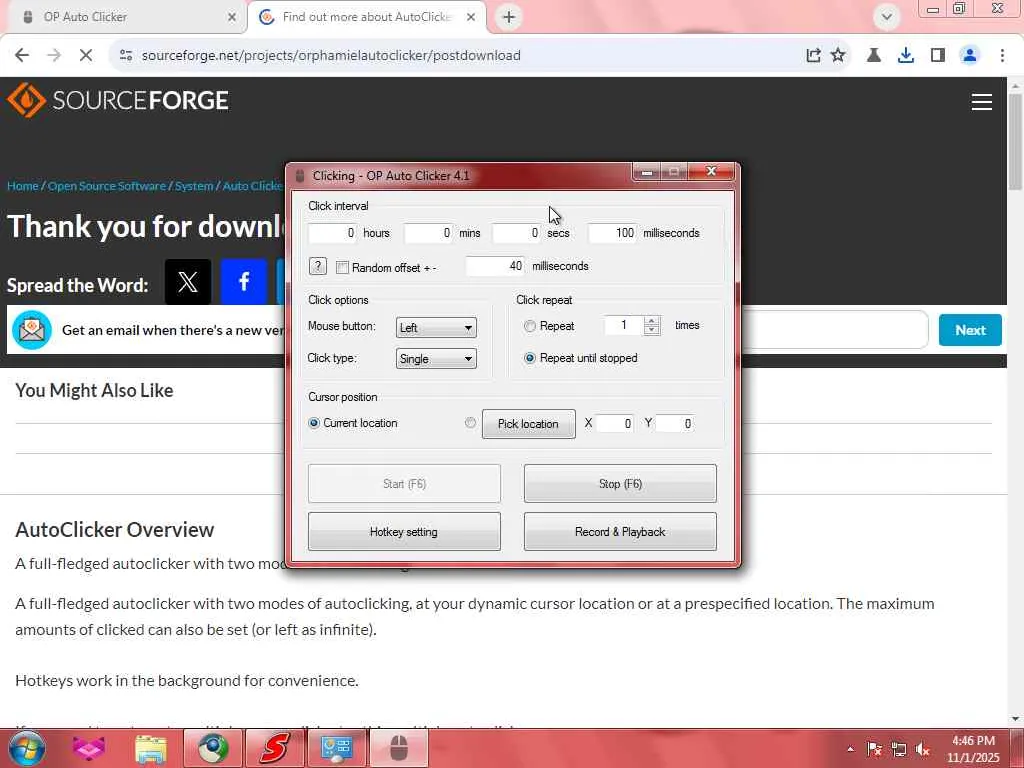Switch to Find out more about AutoClicker tab
This screenshot has width=1024, height=768.
pyautogui.click(x=366, y=17)
